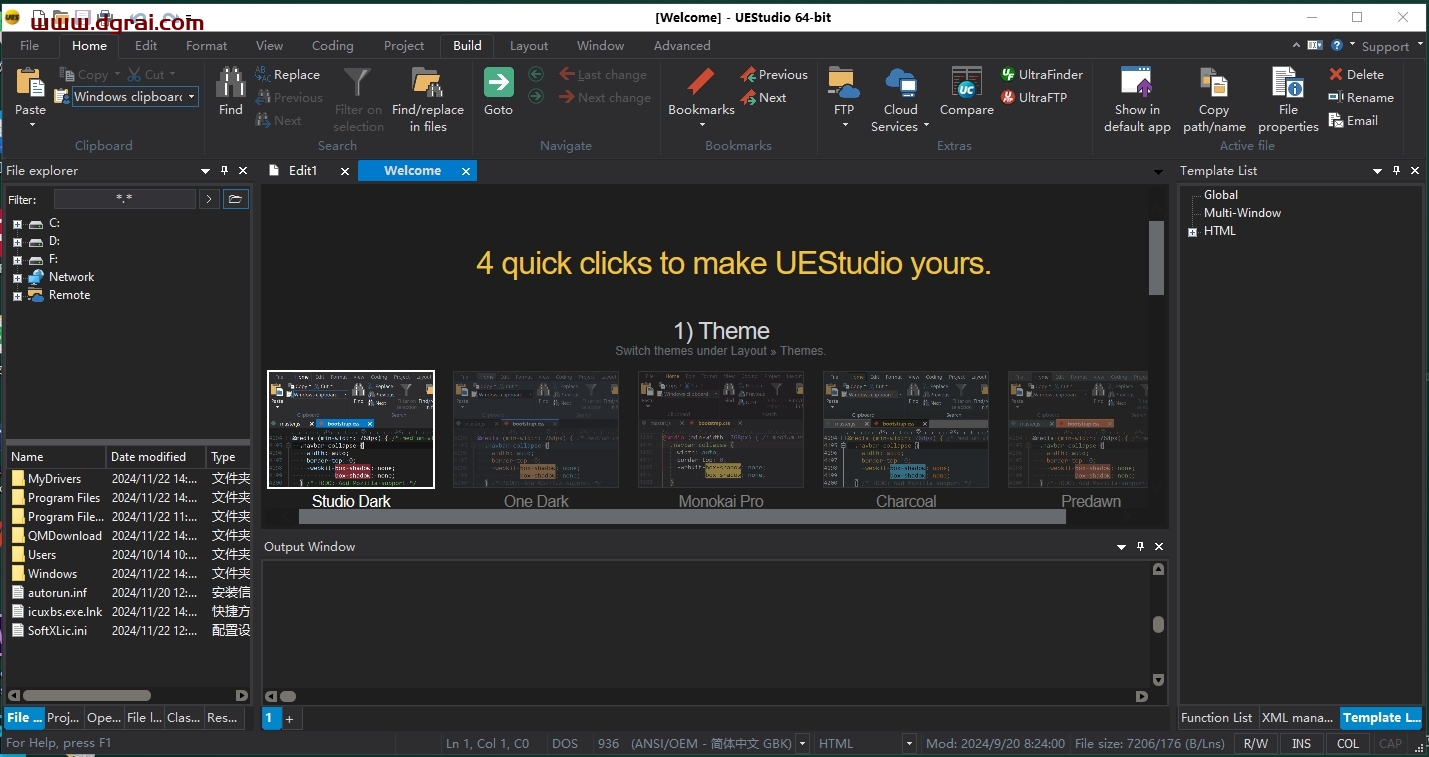This screenshot has height=757, width=1429.
Task: Click the blue help question mark icon
Action: pyautogui.click(x=1337, y=45)
